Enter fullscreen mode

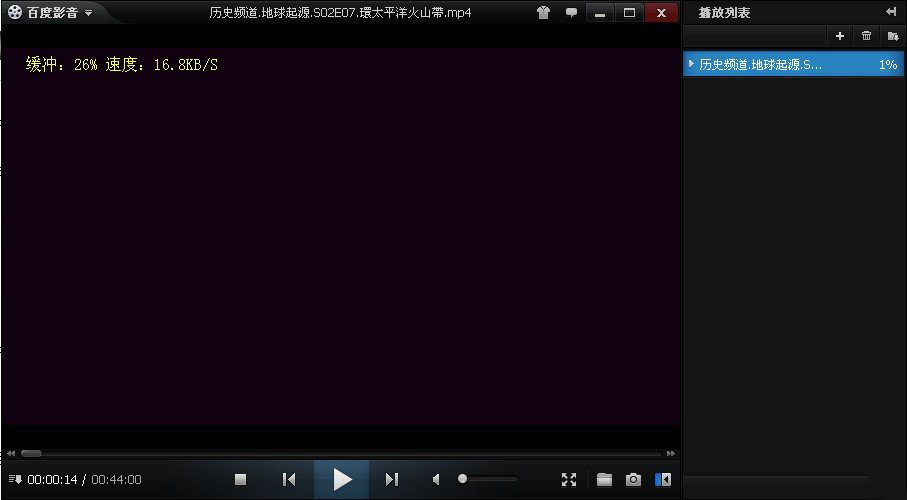569,480
